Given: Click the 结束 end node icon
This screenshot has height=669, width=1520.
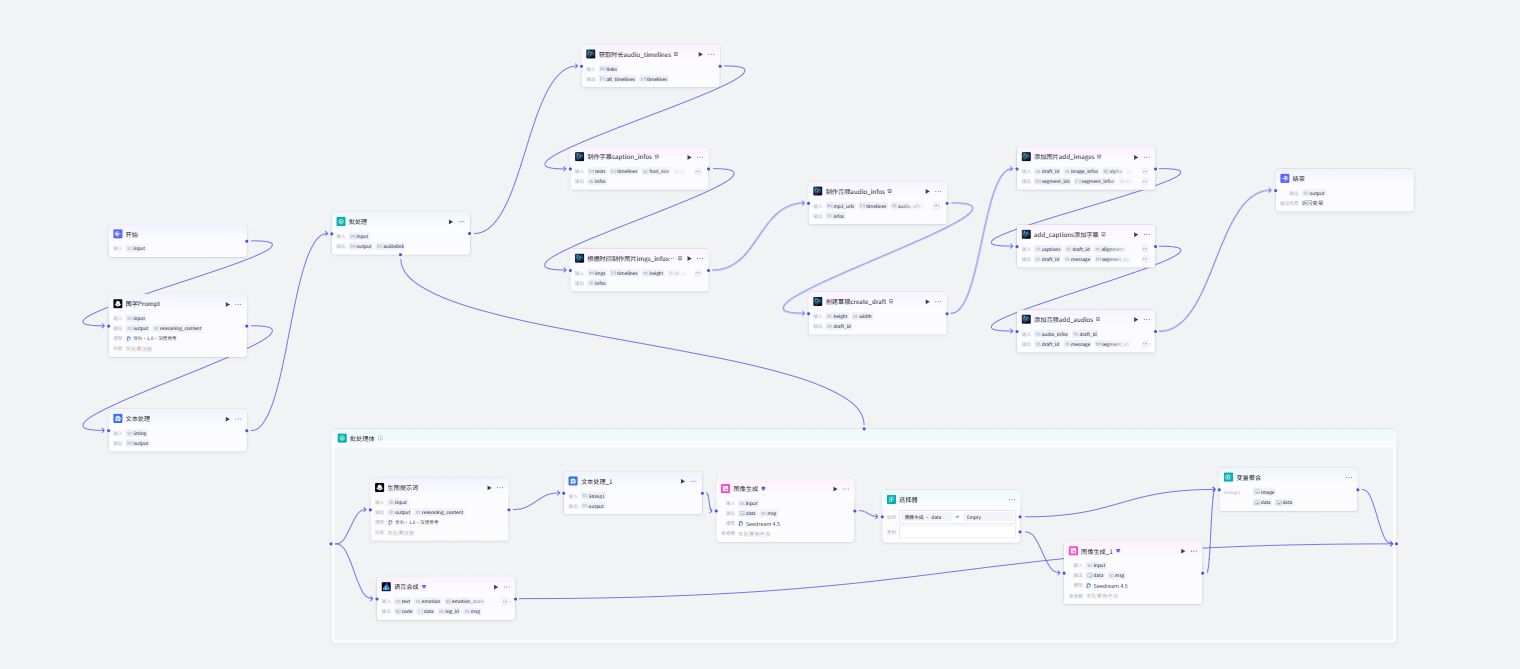Looking at the screenshot, I should [x=1286, y=179].
